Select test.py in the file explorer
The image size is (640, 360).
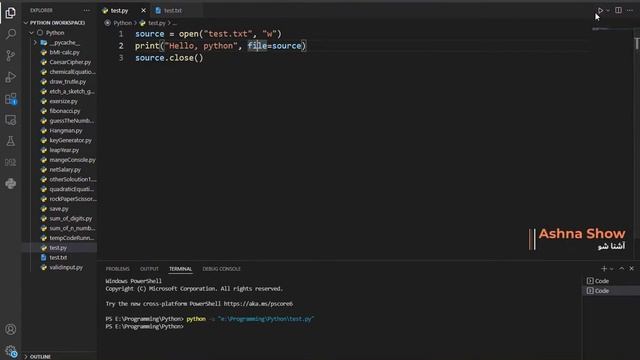pyautogui.click(x=58, y=248)
